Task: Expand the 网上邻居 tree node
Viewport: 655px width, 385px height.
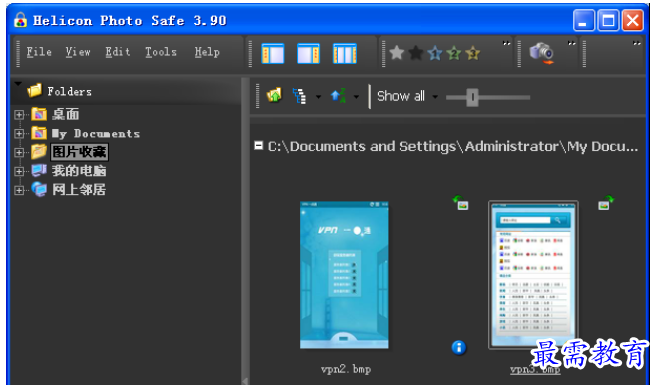Action: tap(19, 190)
